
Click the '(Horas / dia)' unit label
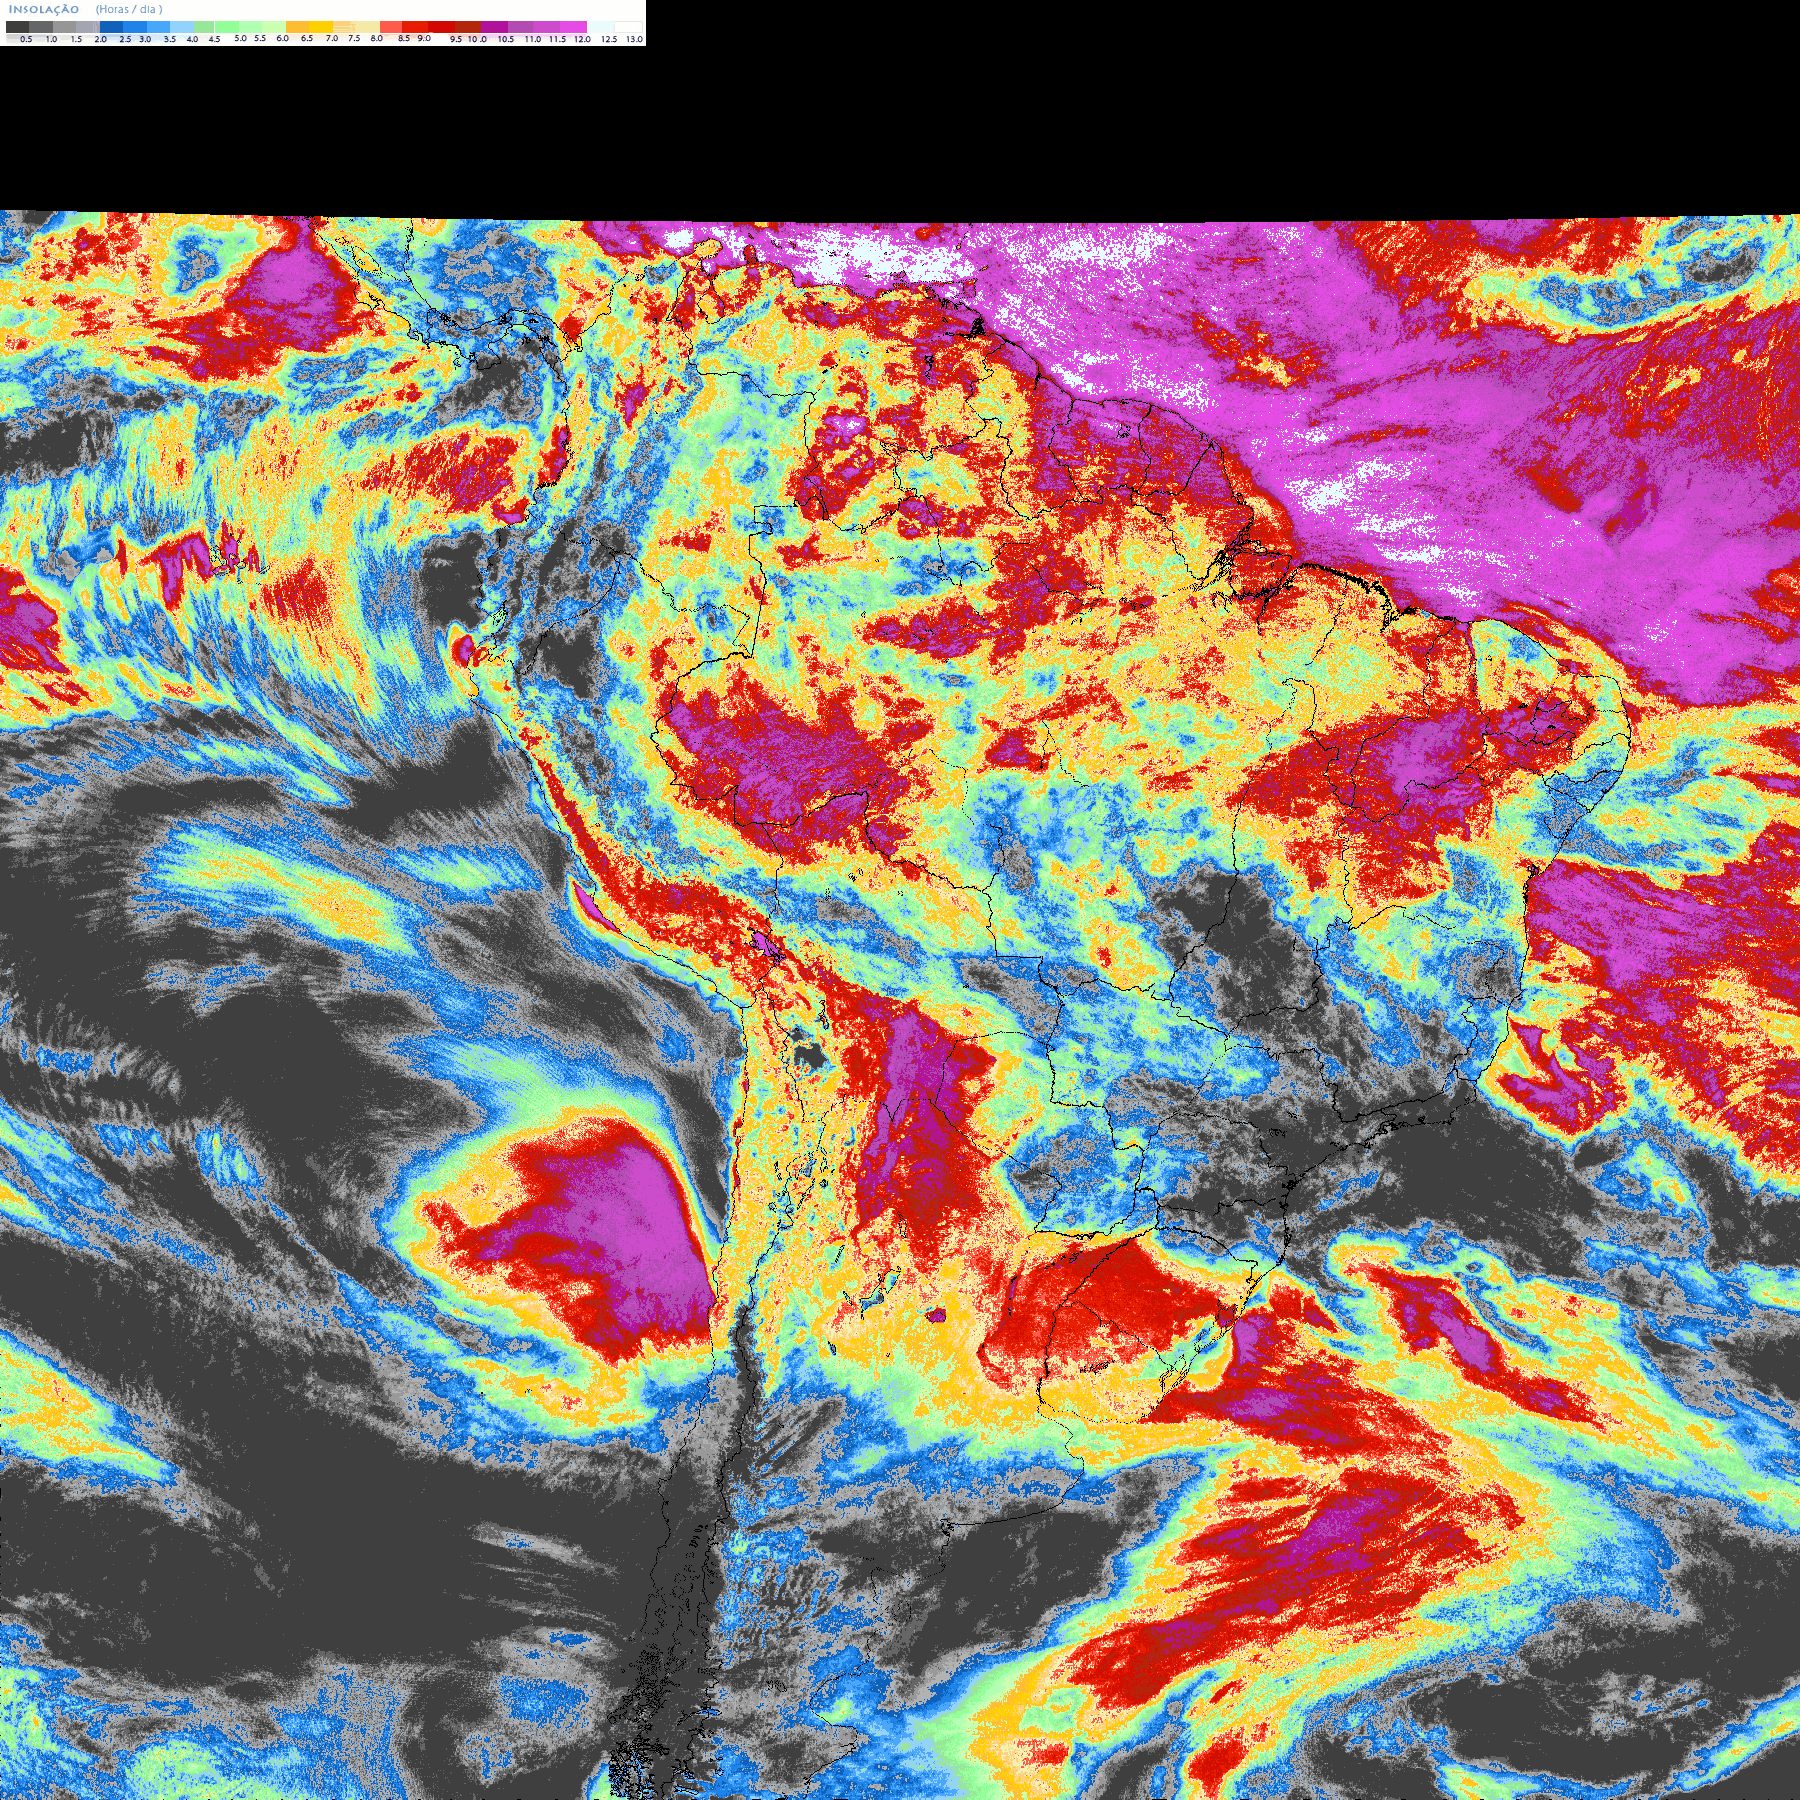129,9
